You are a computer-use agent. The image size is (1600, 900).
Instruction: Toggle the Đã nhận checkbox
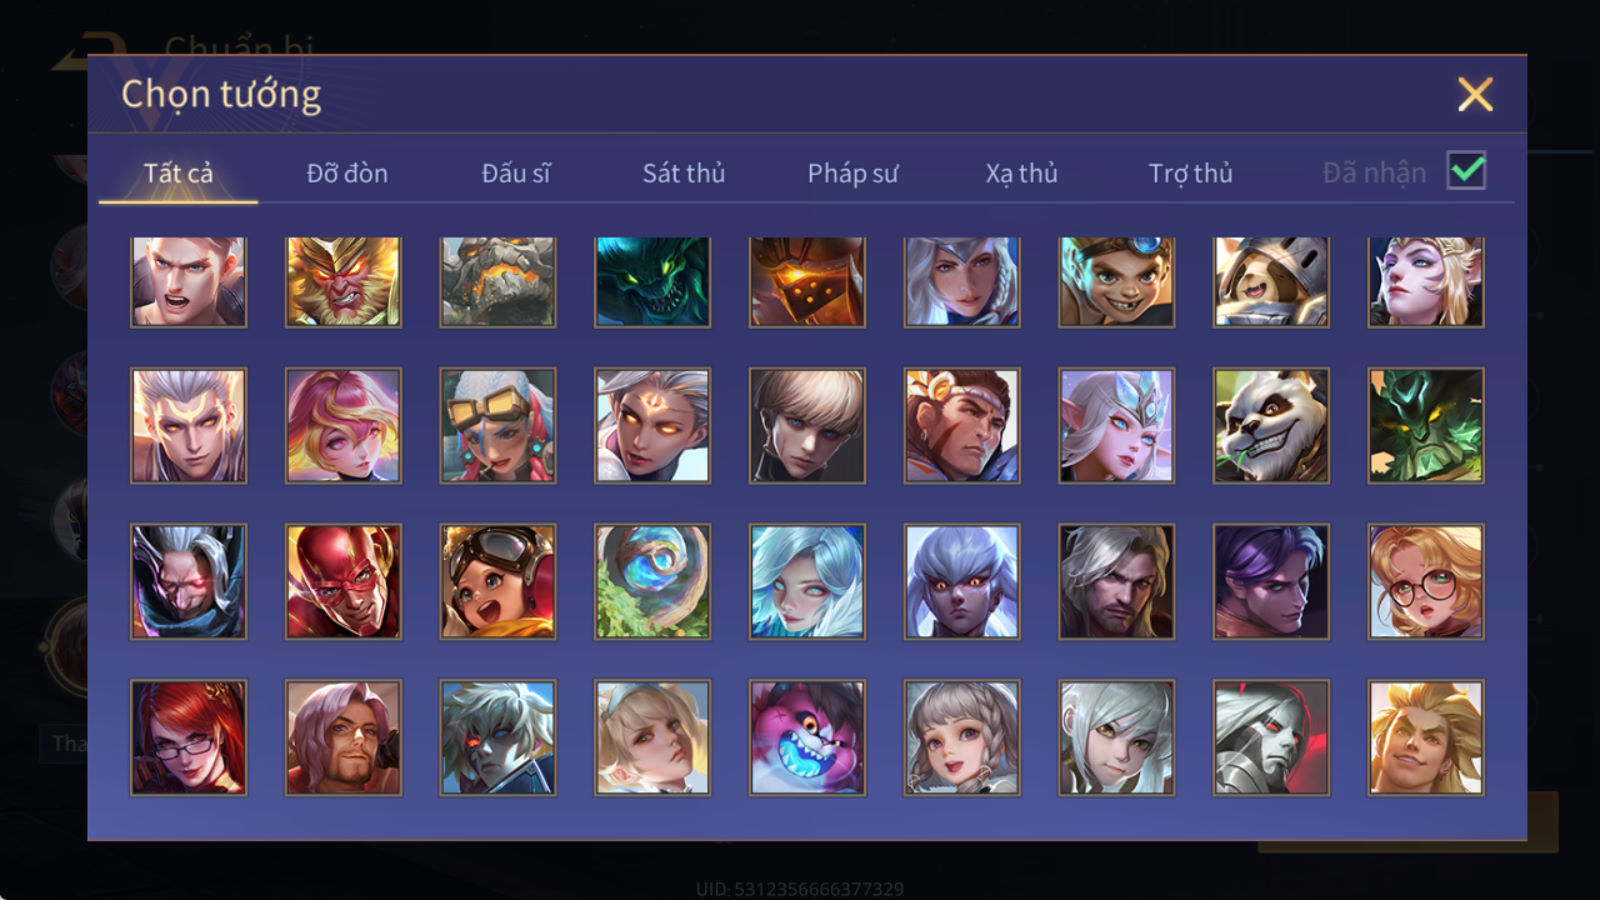pyautogui.click(x=1467, y=170)
